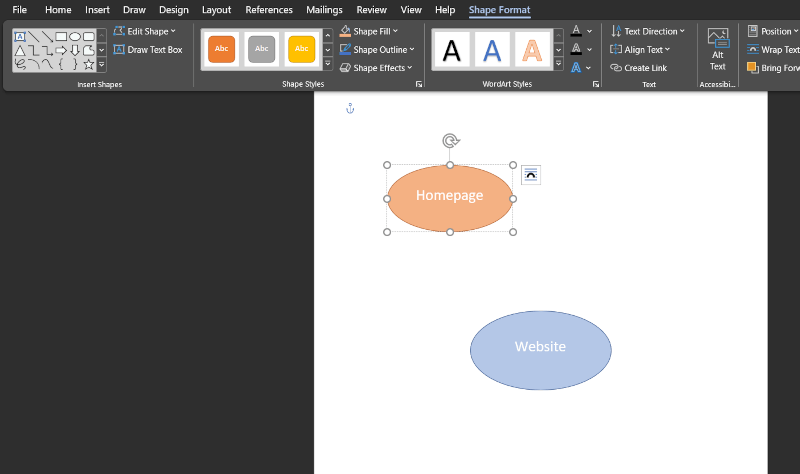The width and height of the screenshot is (800, 474).
Task: Apply the blue A WordArt style
Action: pyautogui.click(x=491, y=49)
